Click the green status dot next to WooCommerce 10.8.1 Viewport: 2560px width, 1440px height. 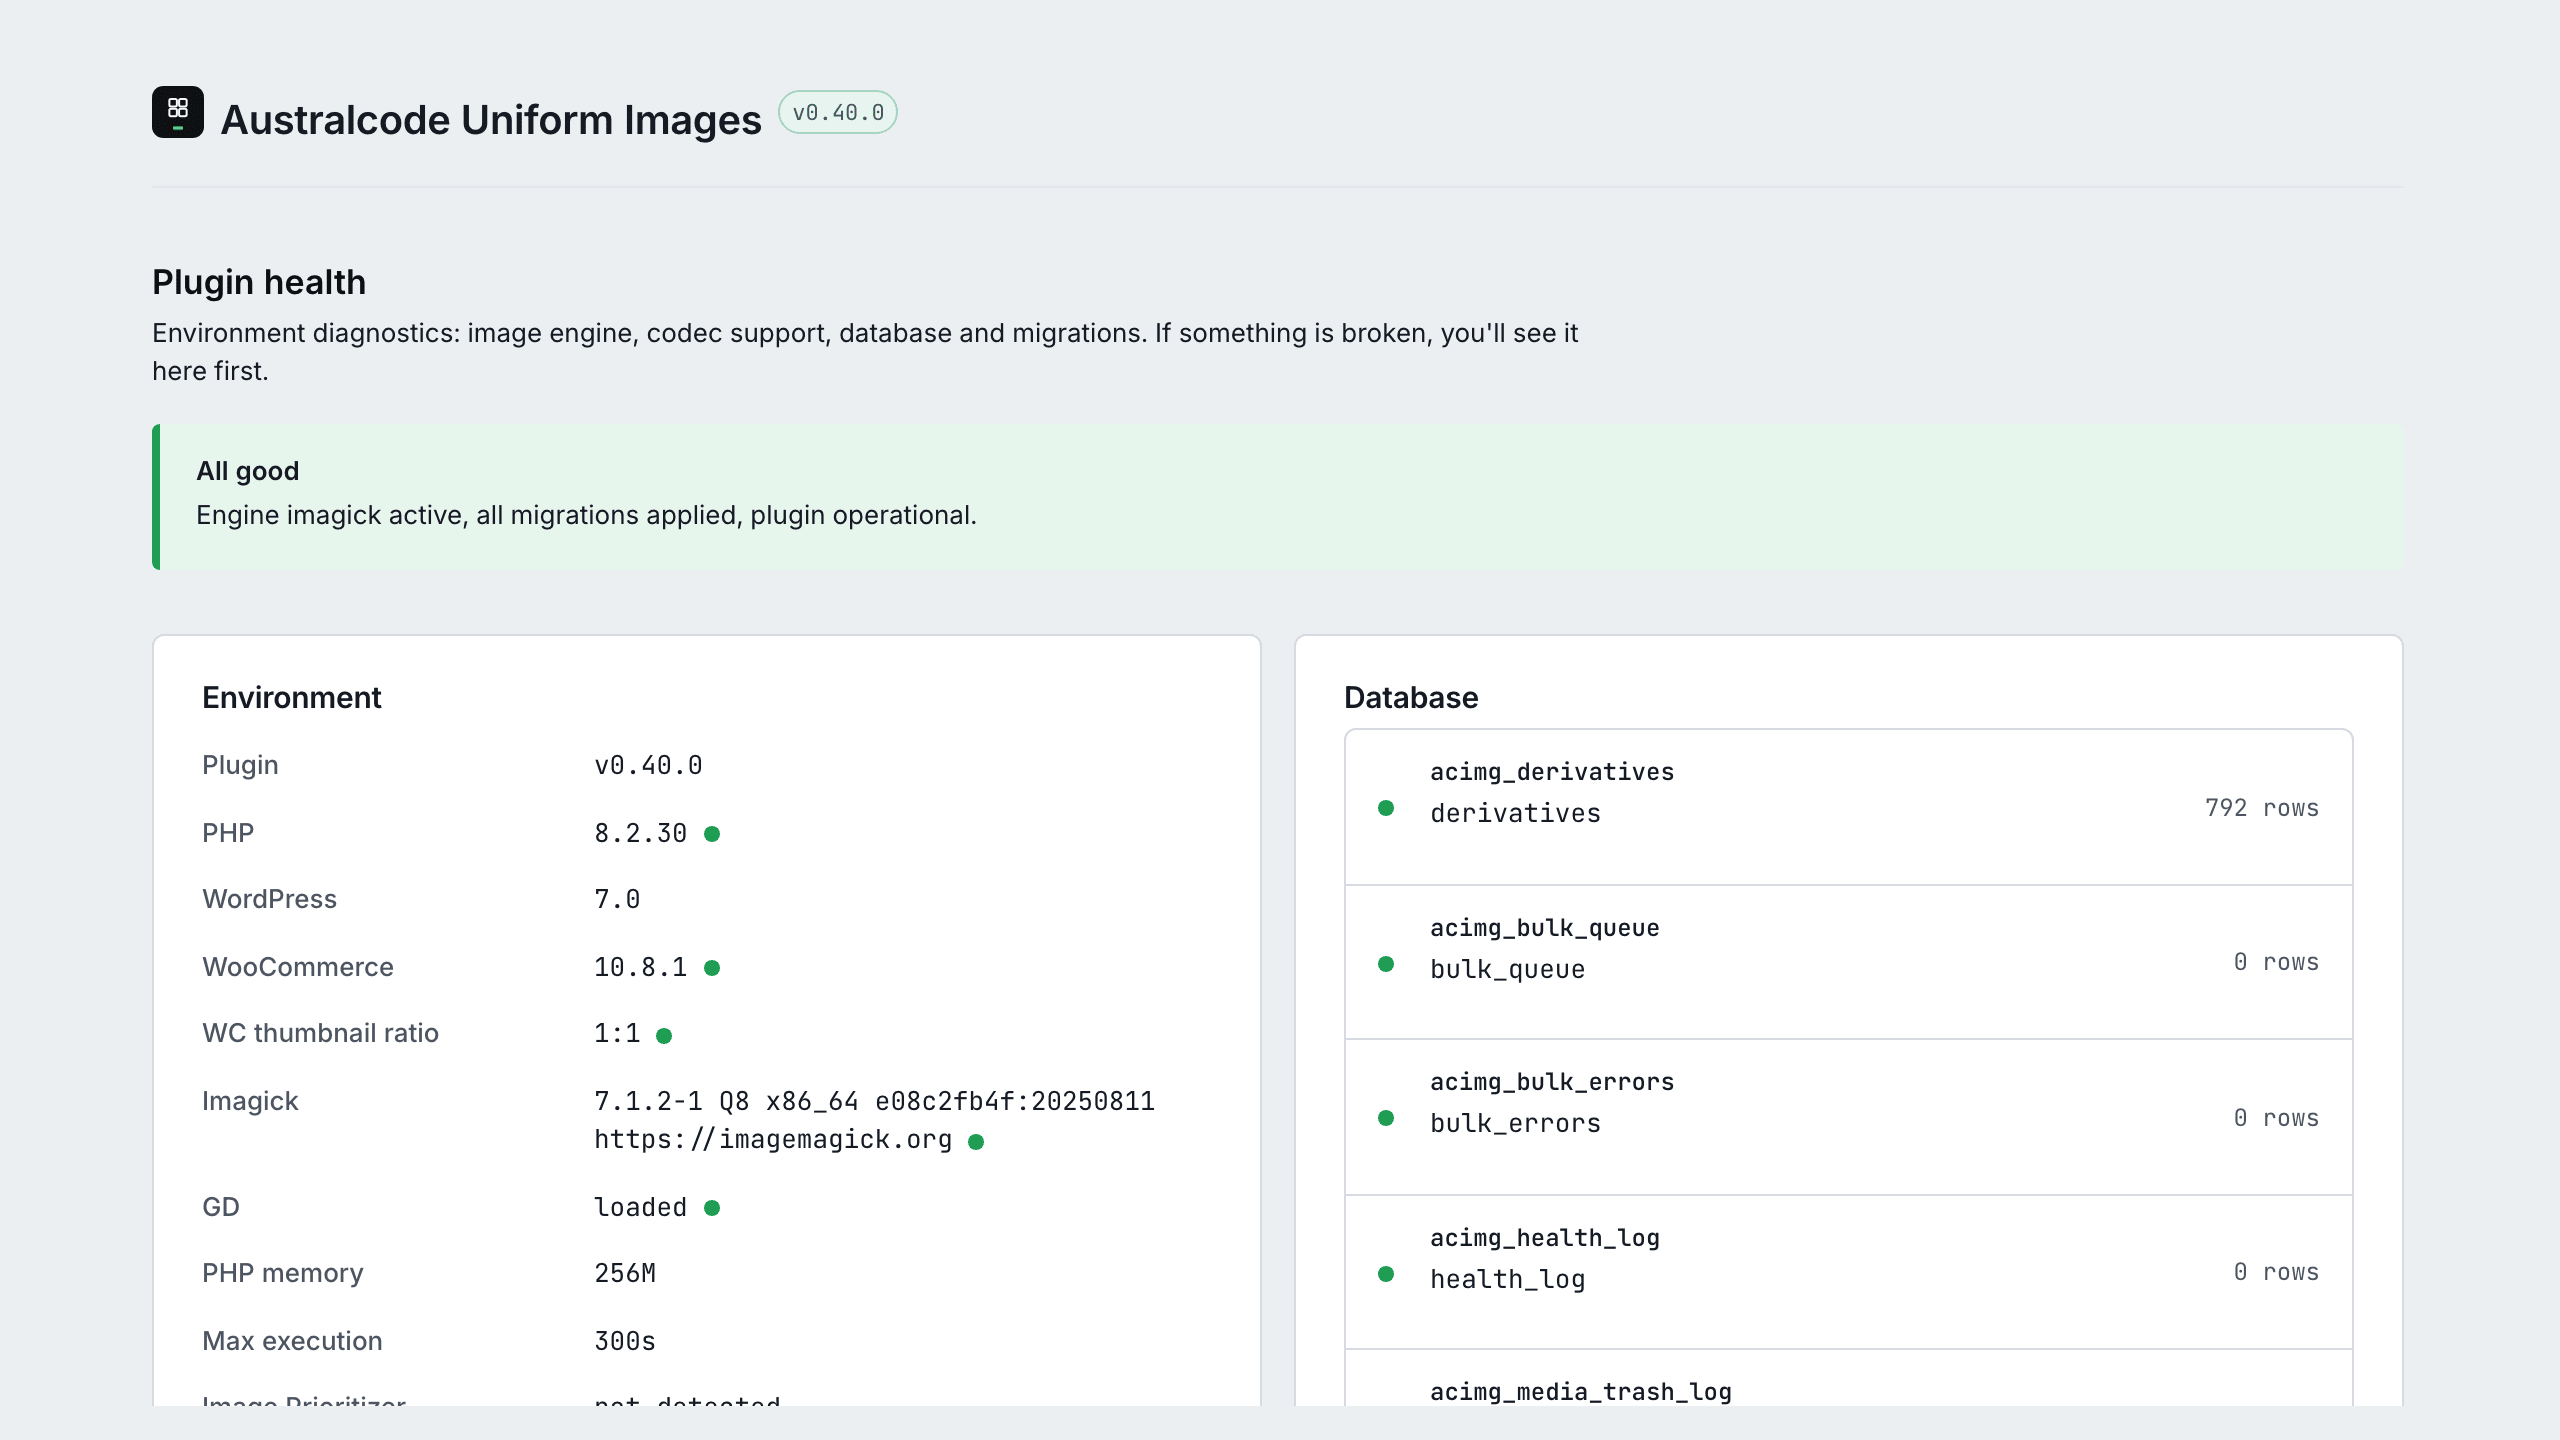tap(712, 968)
